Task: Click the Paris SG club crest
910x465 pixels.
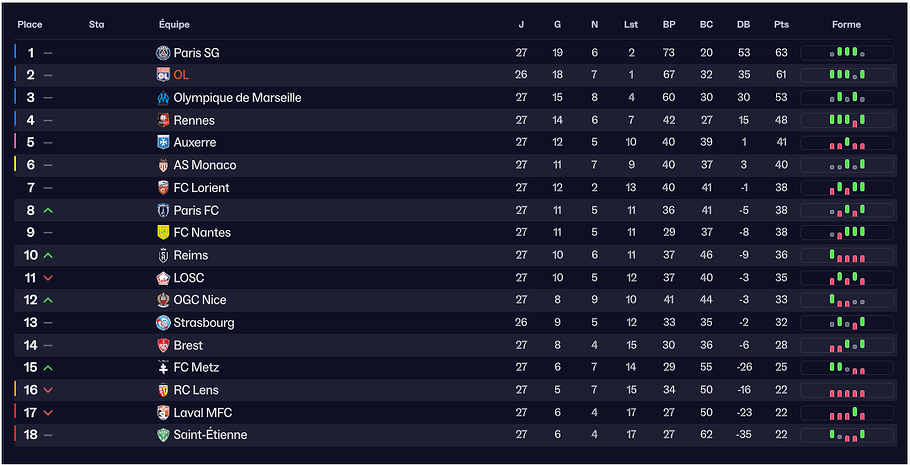Action: coord(164,53)
